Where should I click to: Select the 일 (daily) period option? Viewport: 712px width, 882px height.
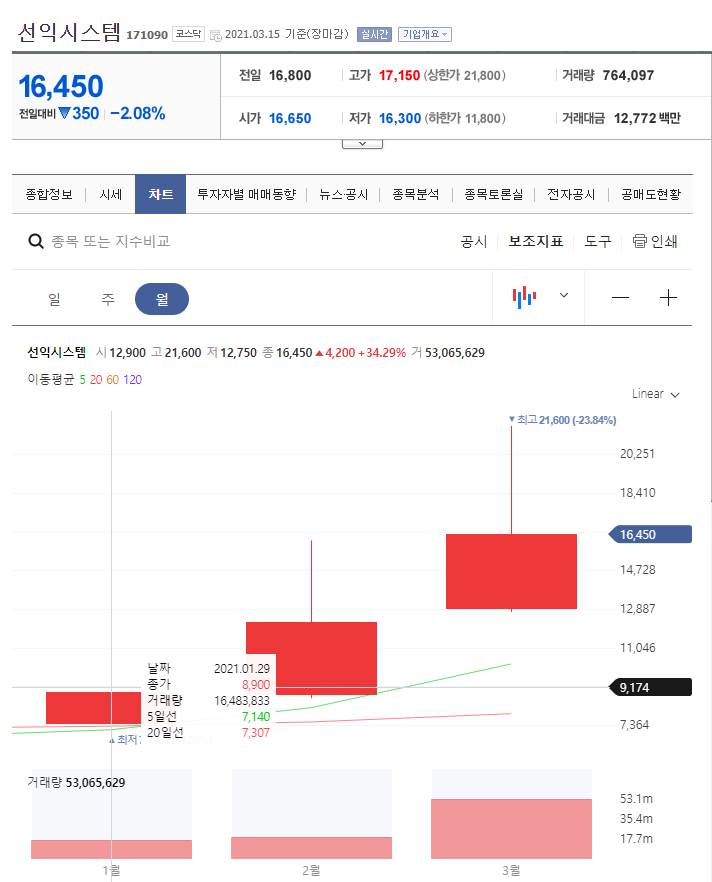point(54,299)
